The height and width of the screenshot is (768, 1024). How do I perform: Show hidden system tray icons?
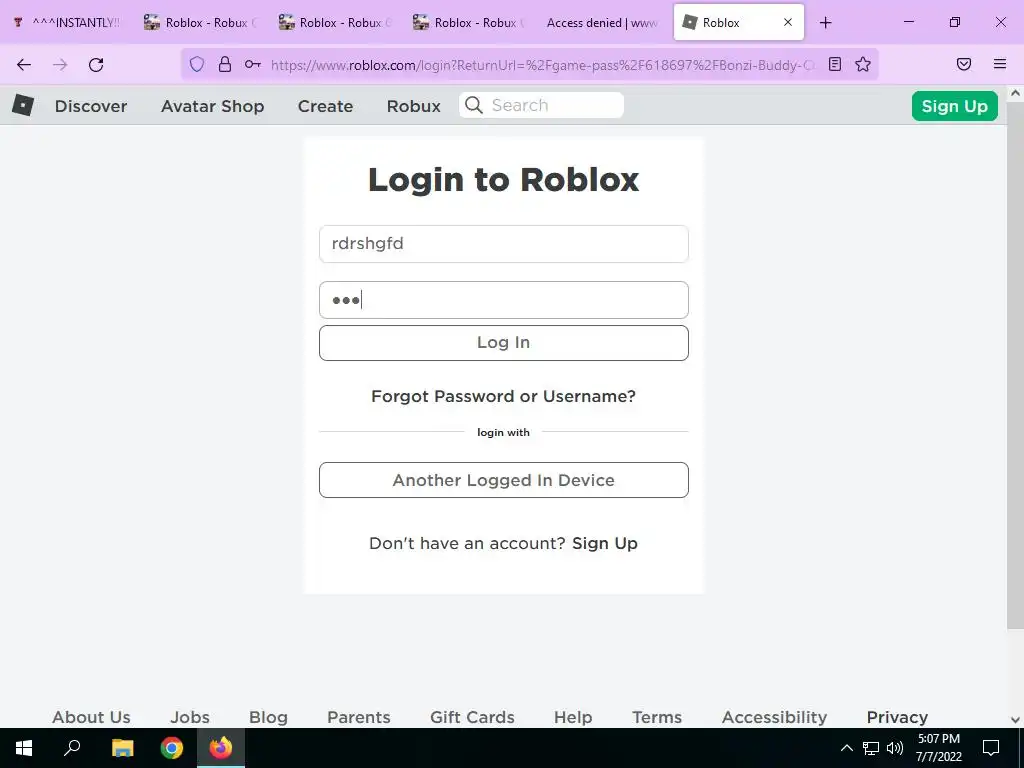point(846,748)
